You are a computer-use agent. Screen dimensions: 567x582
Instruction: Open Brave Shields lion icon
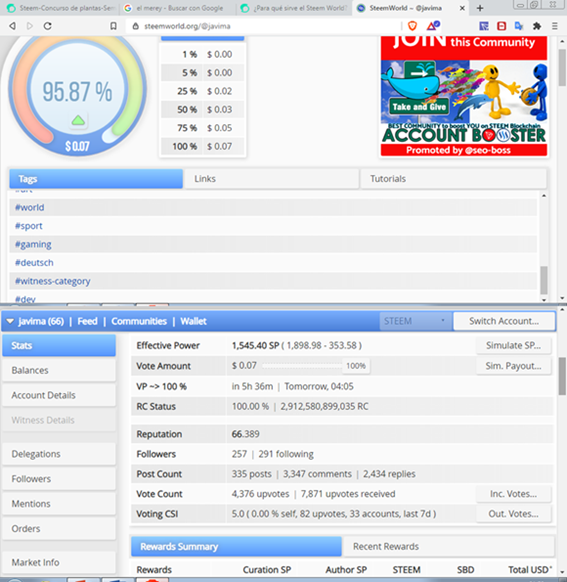412,26
